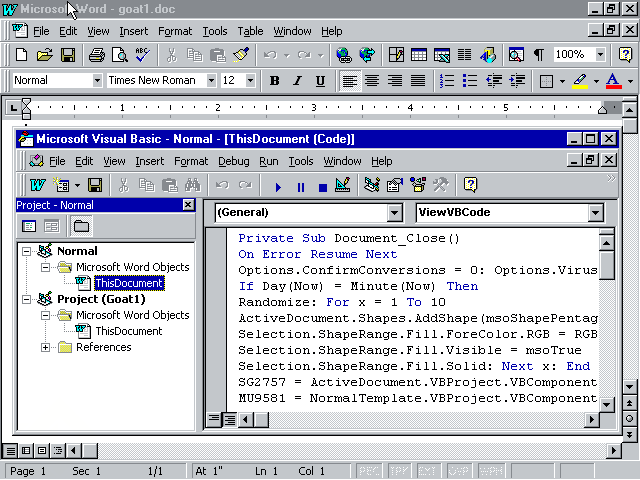Image resolution: width=640 pixels, height=480 pixels.
Task: Open Print Preview icon in Word
Action: [120, 54]
